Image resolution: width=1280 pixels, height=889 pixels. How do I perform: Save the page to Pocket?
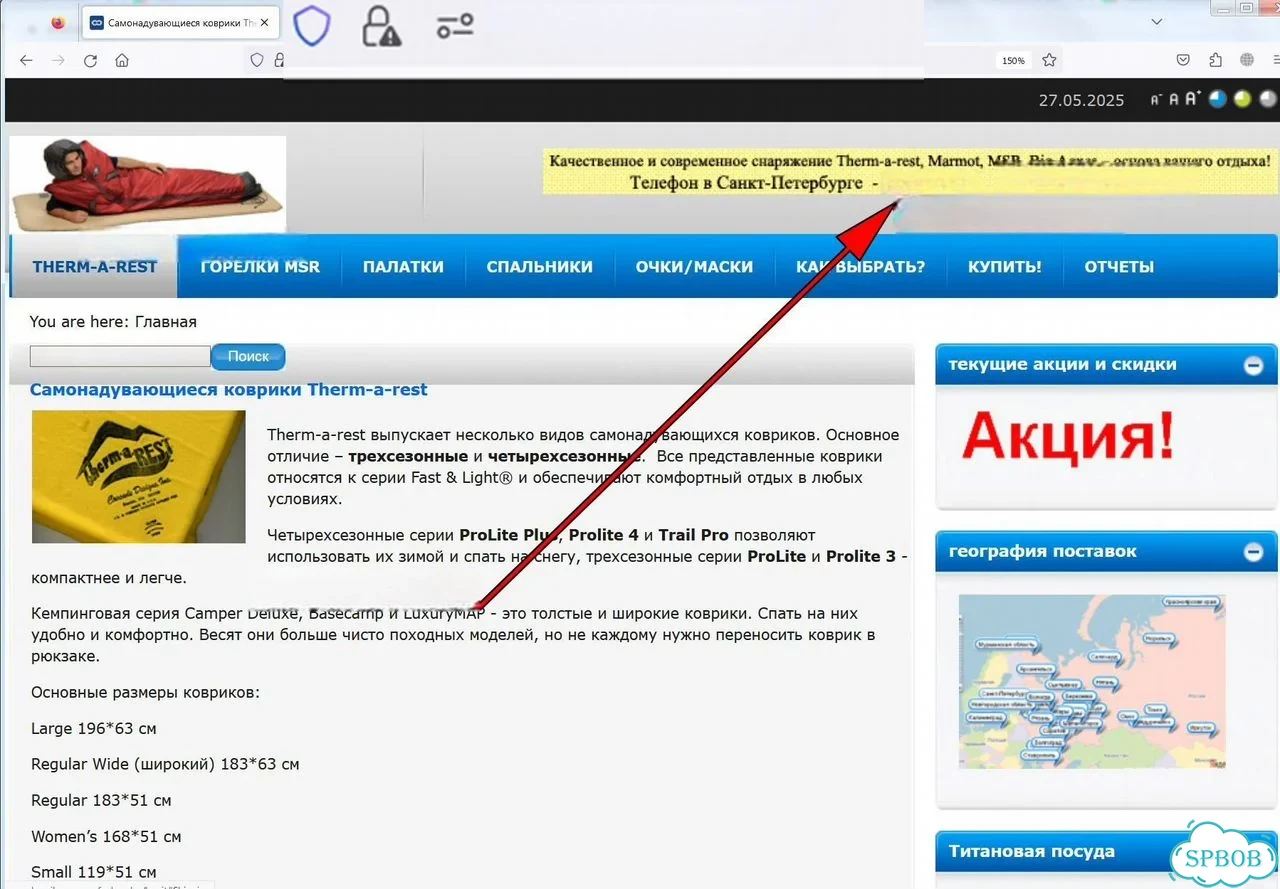coord(1183,60)
